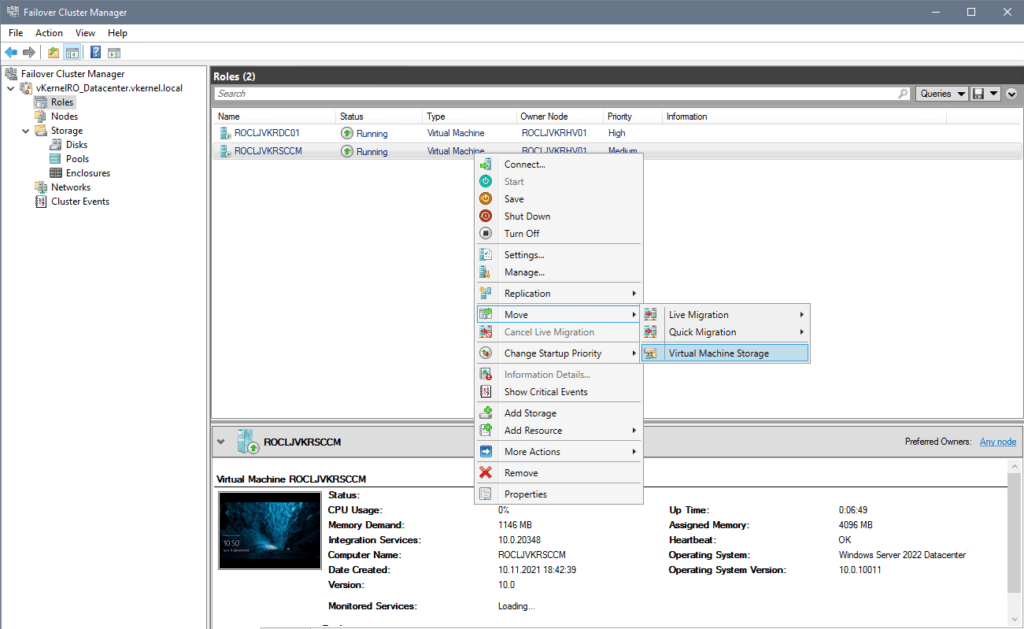The width and height of the screenshot is (1024, 629).
Task: Open the Queries dropdown
Action: (x=942, y=93)
